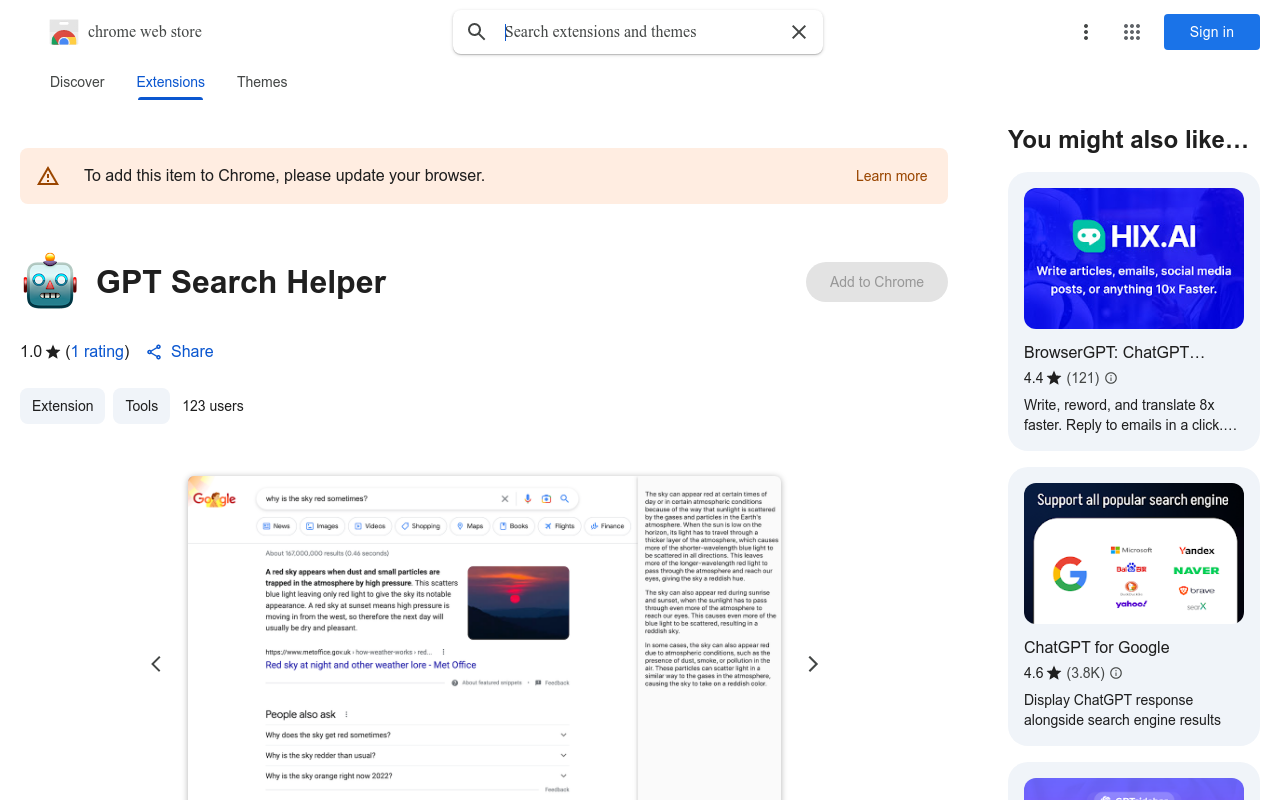1280x800 pixels.
Task: Open the HIX.AI BrowserGPT thumbnail
Action: 1134,258
